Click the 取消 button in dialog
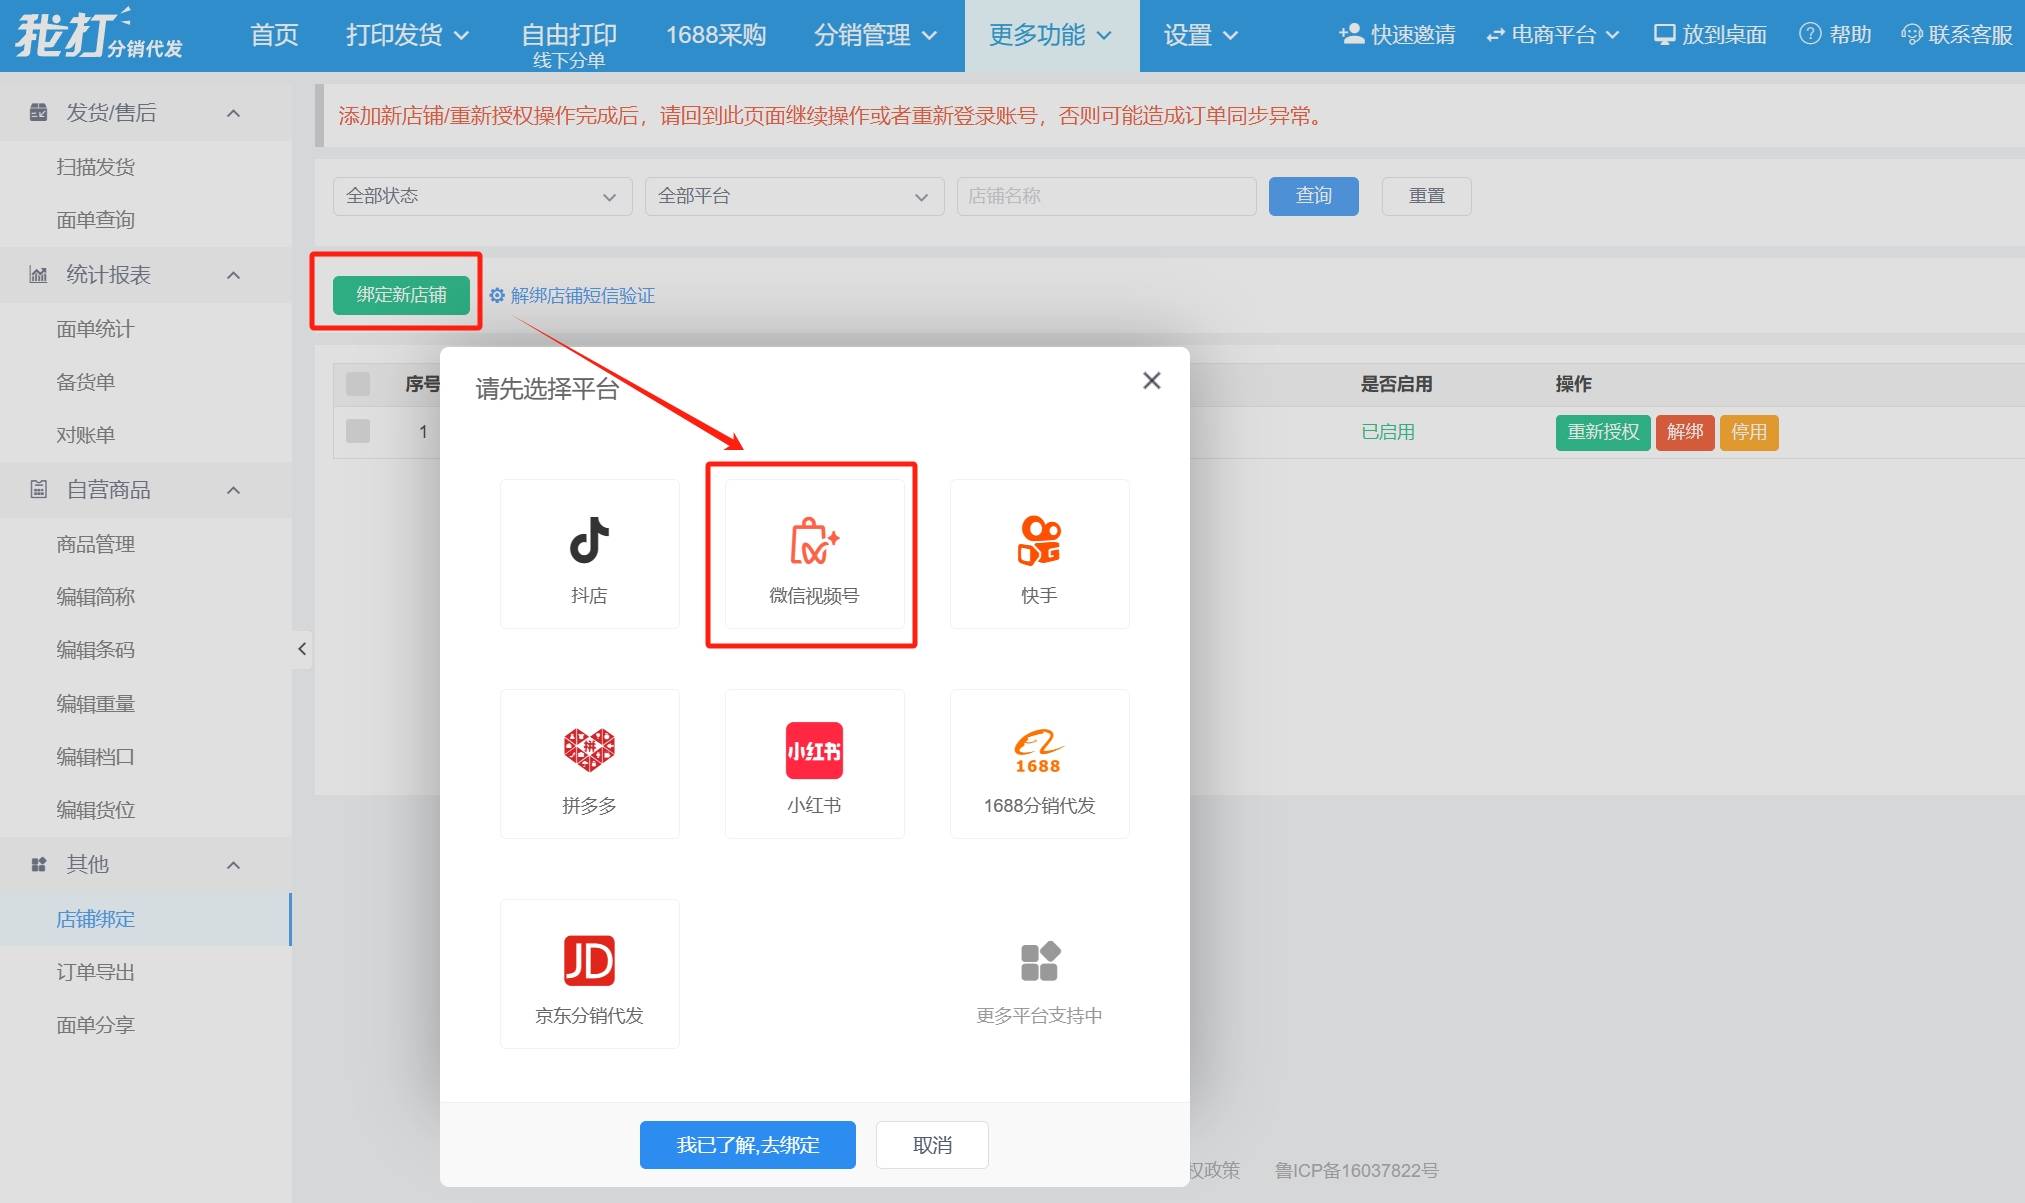This screenshot has width=2025, height=1203. (x=932, y=1145)
